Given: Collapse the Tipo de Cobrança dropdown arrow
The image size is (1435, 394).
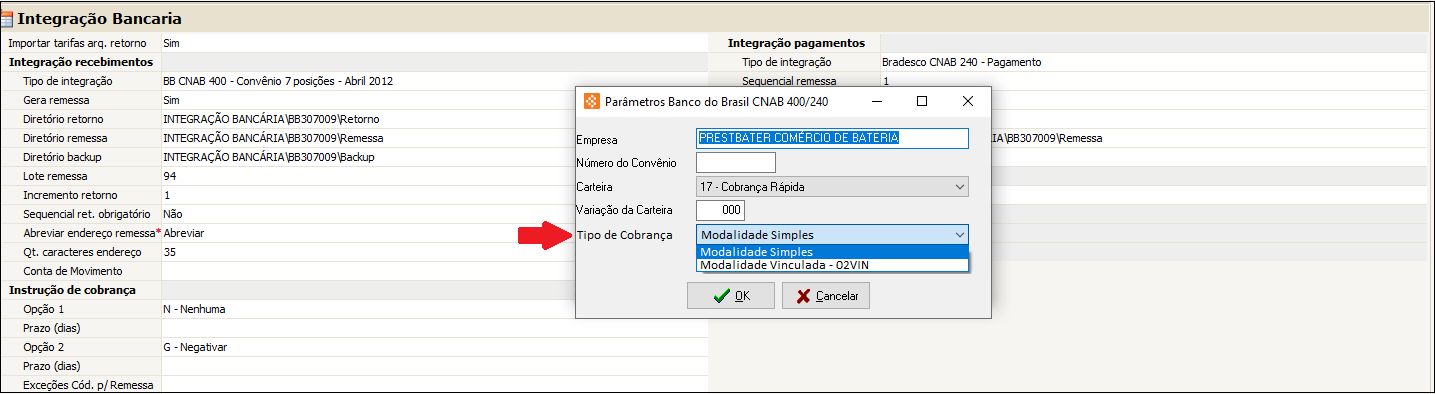Looking at the screenshot, I should click(x=959, y=235).
